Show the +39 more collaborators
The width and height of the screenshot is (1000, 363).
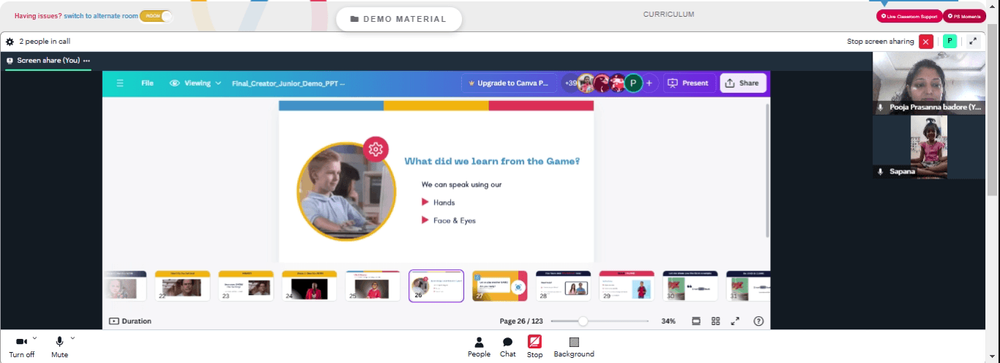(x=570, y=83)
